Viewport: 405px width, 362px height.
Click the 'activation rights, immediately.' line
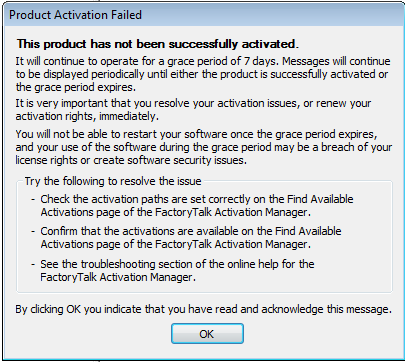87,116
